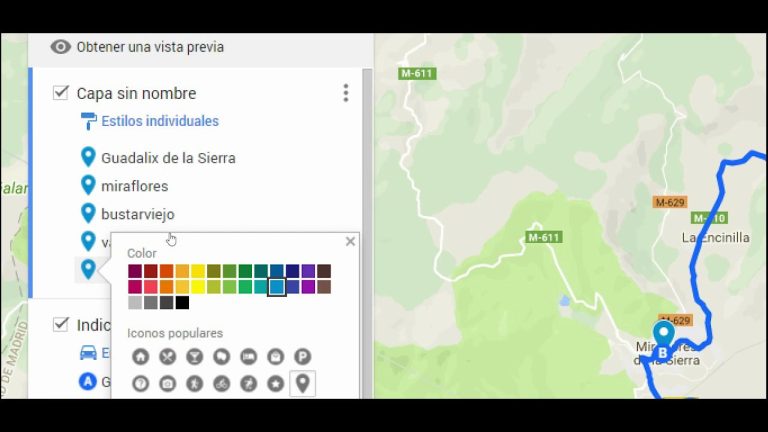Choose the camera icon
The image size is (768, 432).
point(168,384)
